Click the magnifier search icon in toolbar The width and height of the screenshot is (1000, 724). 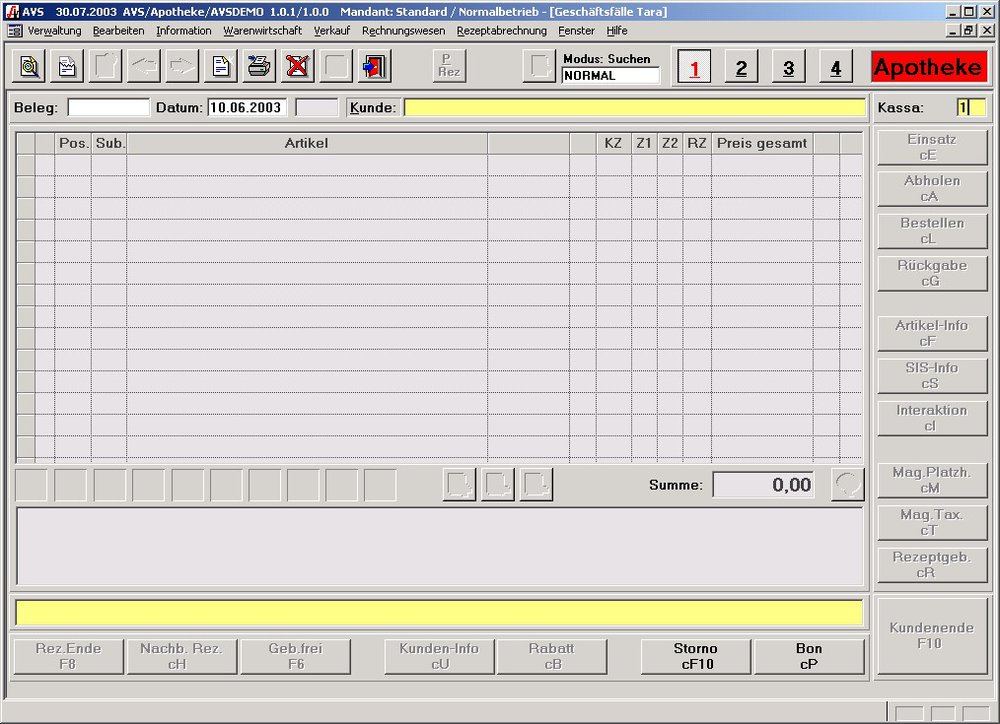(30, 67)
